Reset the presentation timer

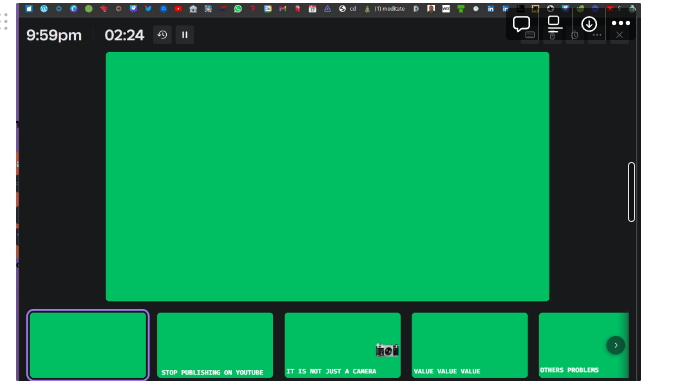click(162, 35)
